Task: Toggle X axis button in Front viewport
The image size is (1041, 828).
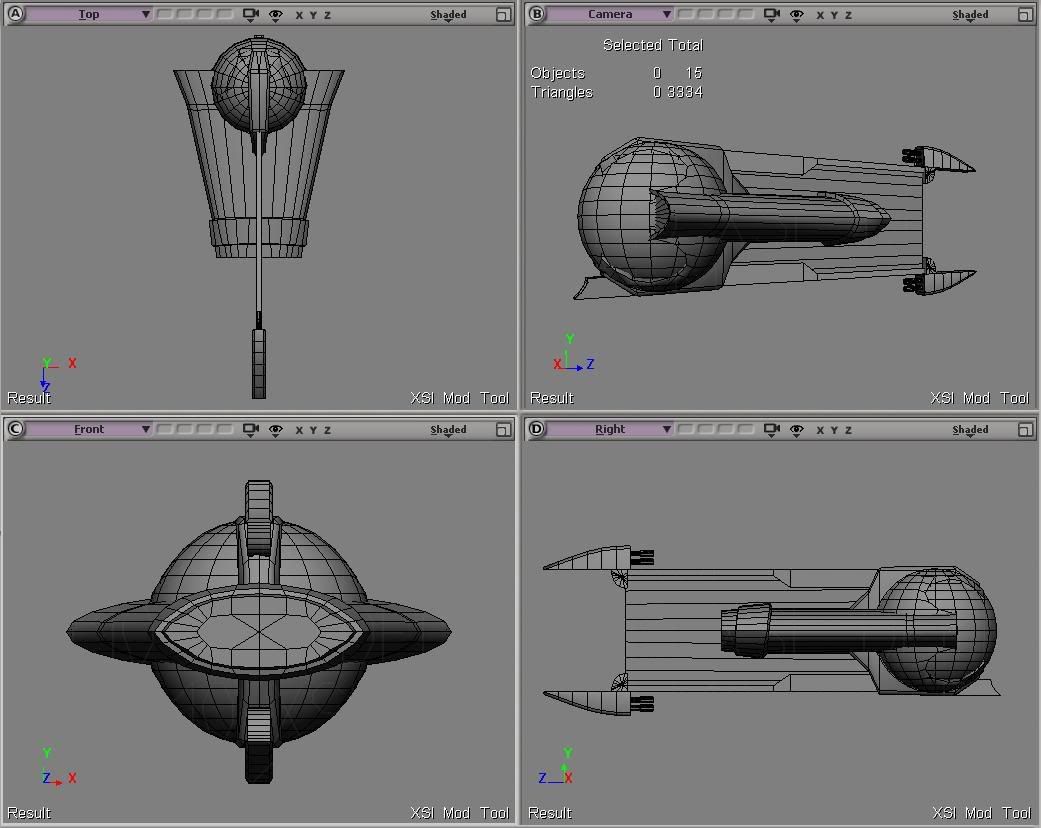Action: coord(299,430)
